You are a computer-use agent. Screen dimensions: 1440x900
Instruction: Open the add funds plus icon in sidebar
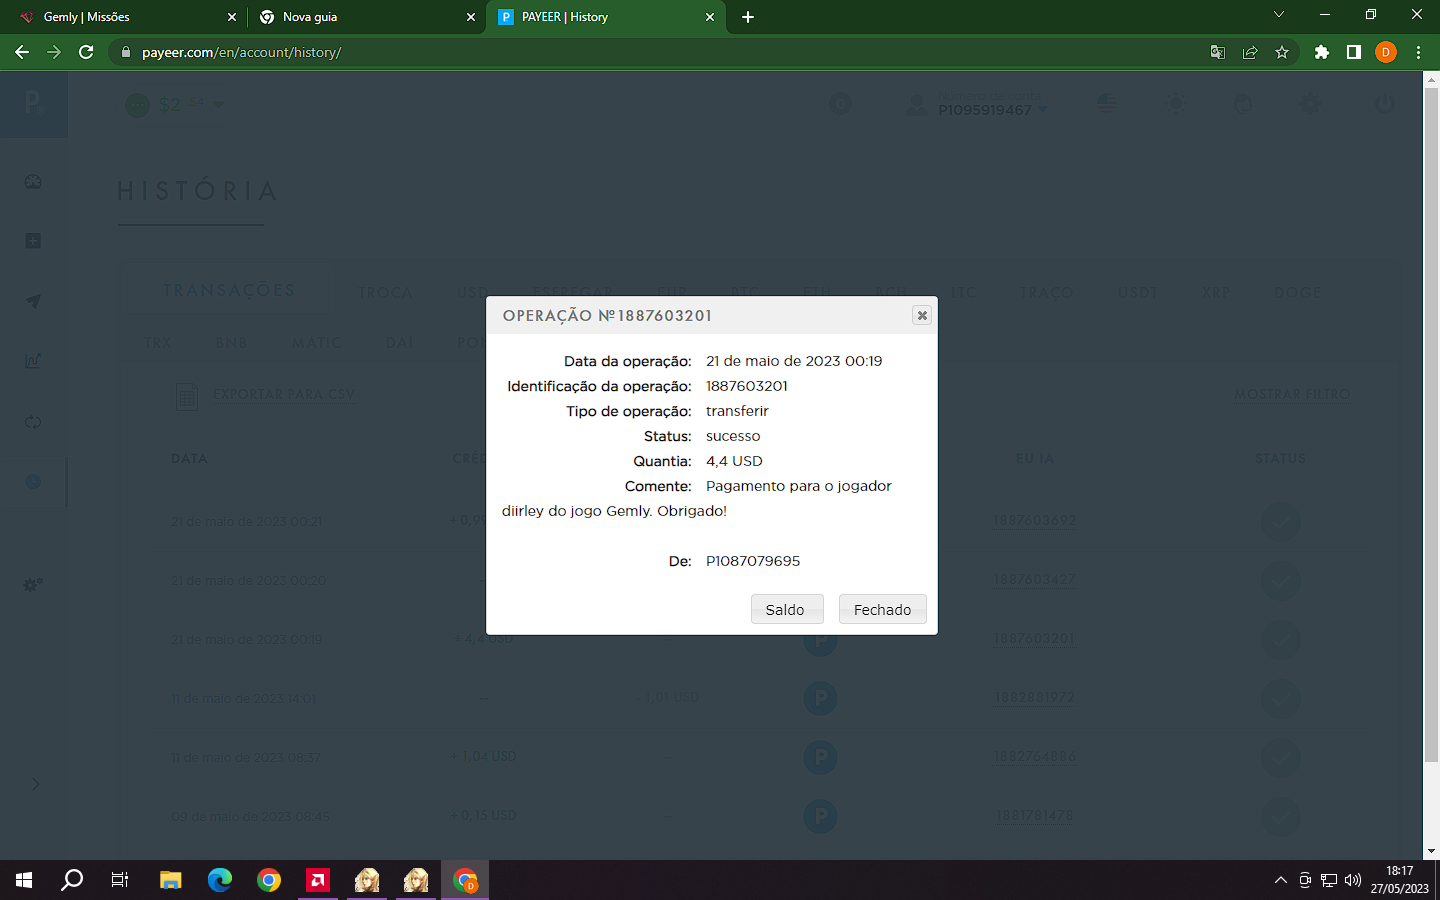click(x=33, y=241)
